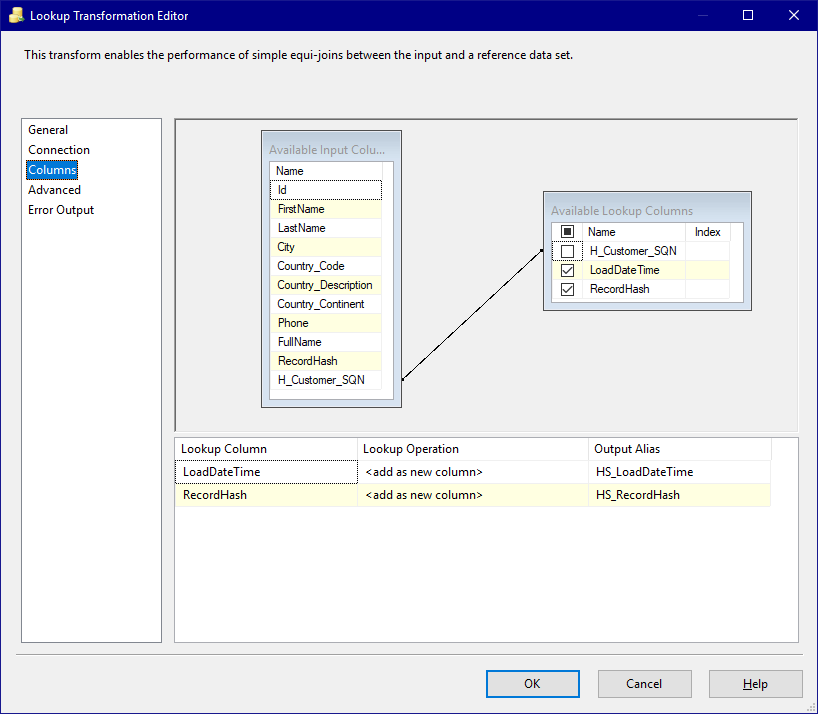The image size is (818, 714).
Task: Select the RecordHash input column
Action: pyautogui.click(x=326, y=361)
